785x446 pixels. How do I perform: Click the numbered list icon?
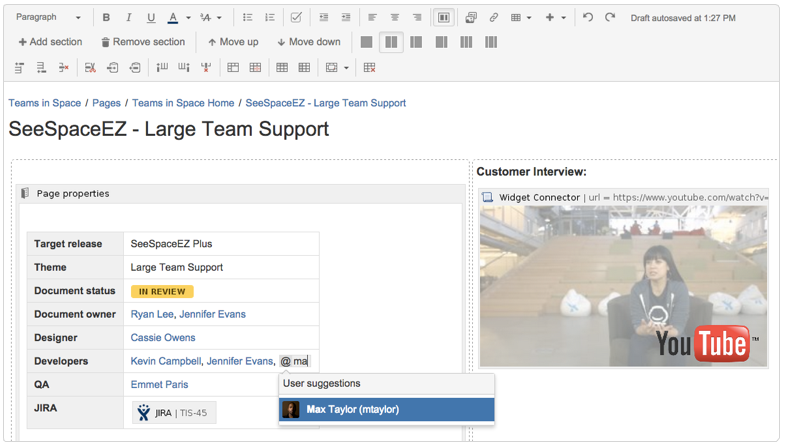click(270, 18)
